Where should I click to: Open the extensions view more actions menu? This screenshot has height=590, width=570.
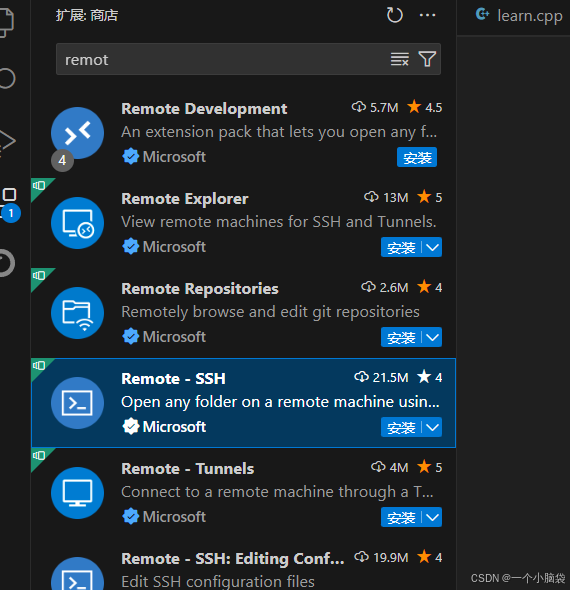pyautogui.click(x=427, y=15)
